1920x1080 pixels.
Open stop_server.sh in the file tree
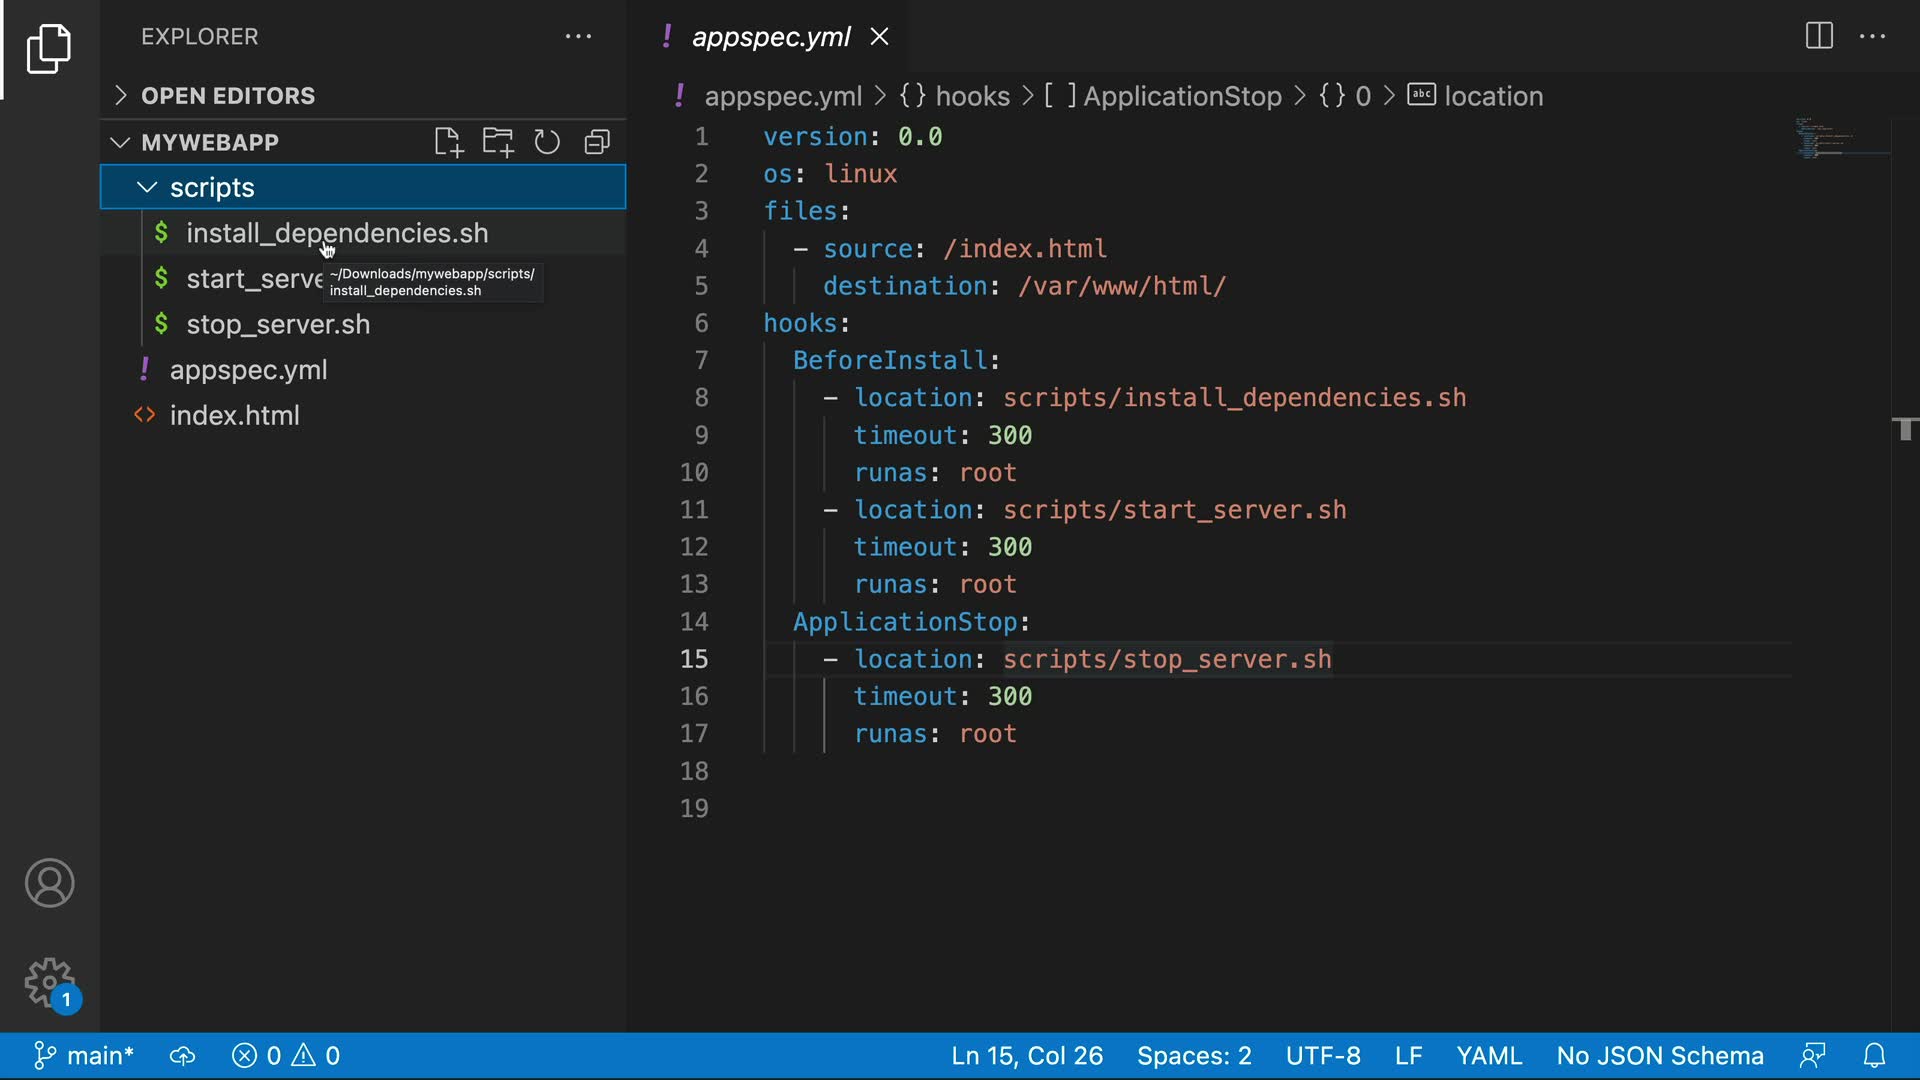coord(278,324)
